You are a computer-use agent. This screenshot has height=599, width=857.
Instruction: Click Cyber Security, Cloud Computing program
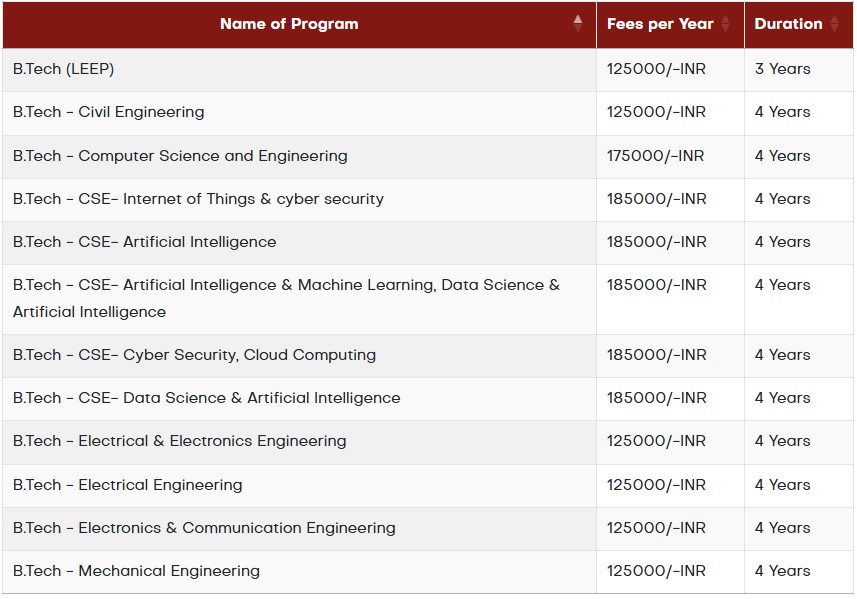coord(195,355)
